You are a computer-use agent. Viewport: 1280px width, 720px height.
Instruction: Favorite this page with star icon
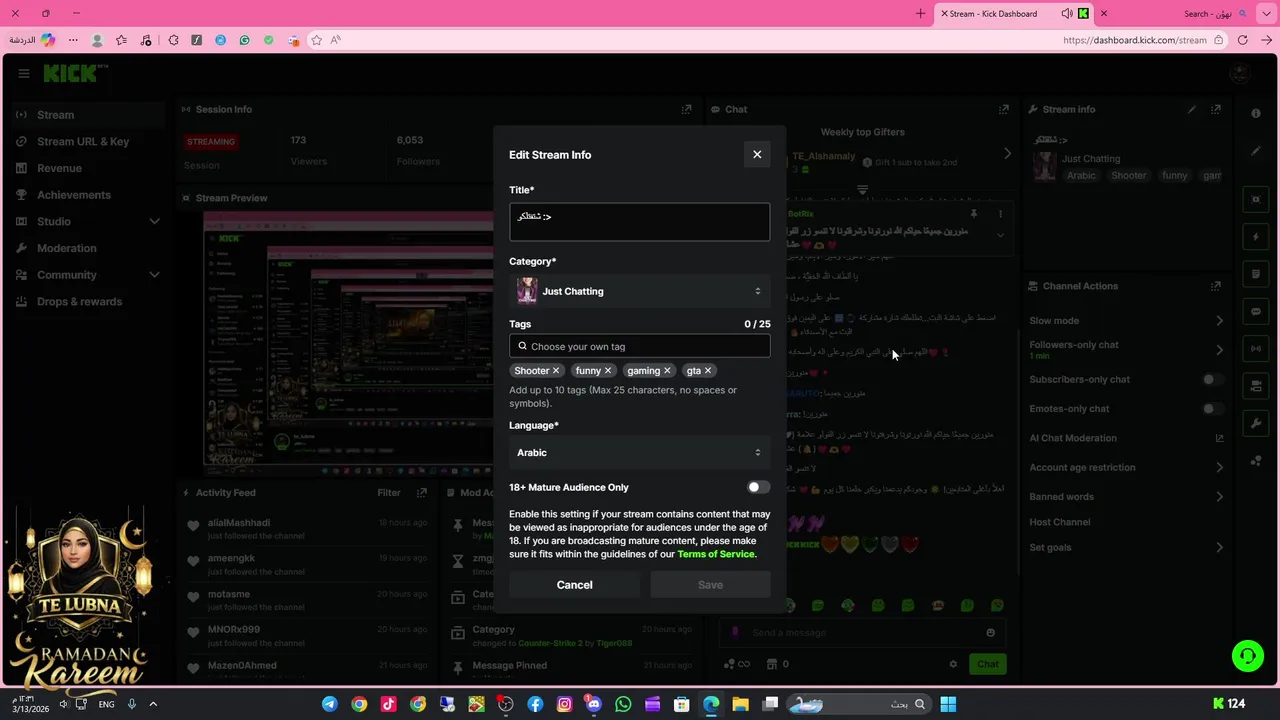316,40
